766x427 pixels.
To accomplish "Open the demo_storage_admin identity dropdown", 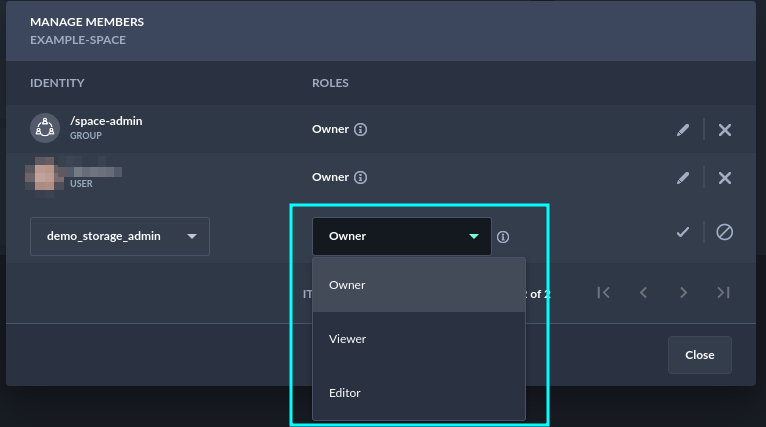I will point(120,237).
